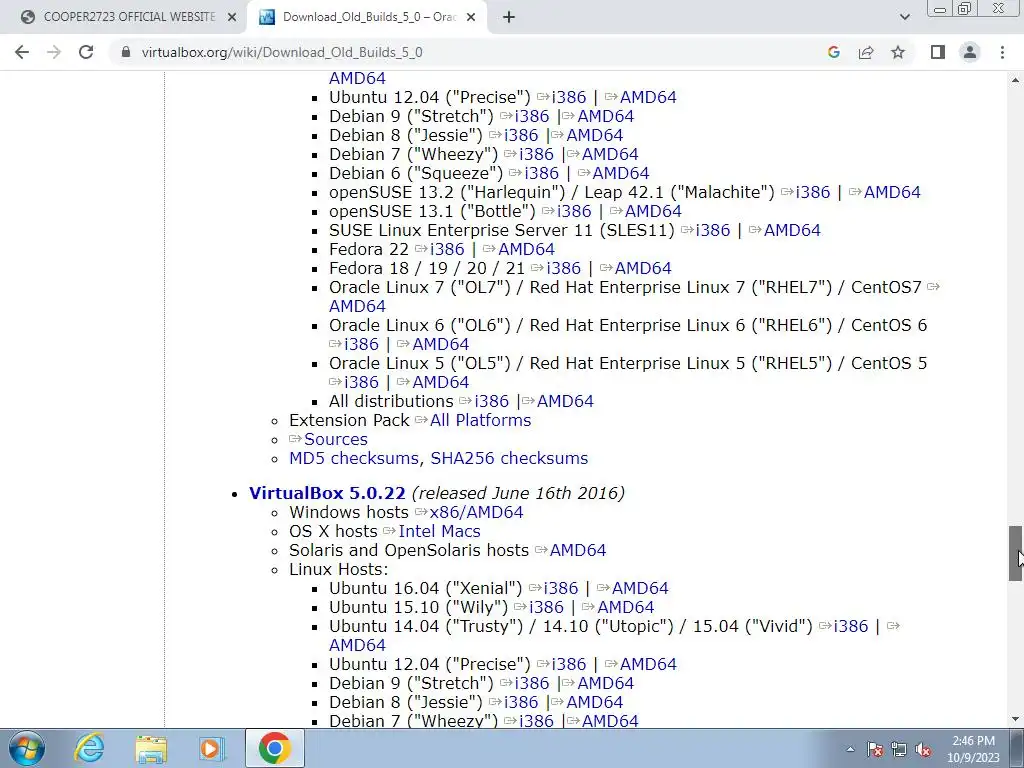
Task: Open the Chrome profile avatar
Action: (970, 52)
